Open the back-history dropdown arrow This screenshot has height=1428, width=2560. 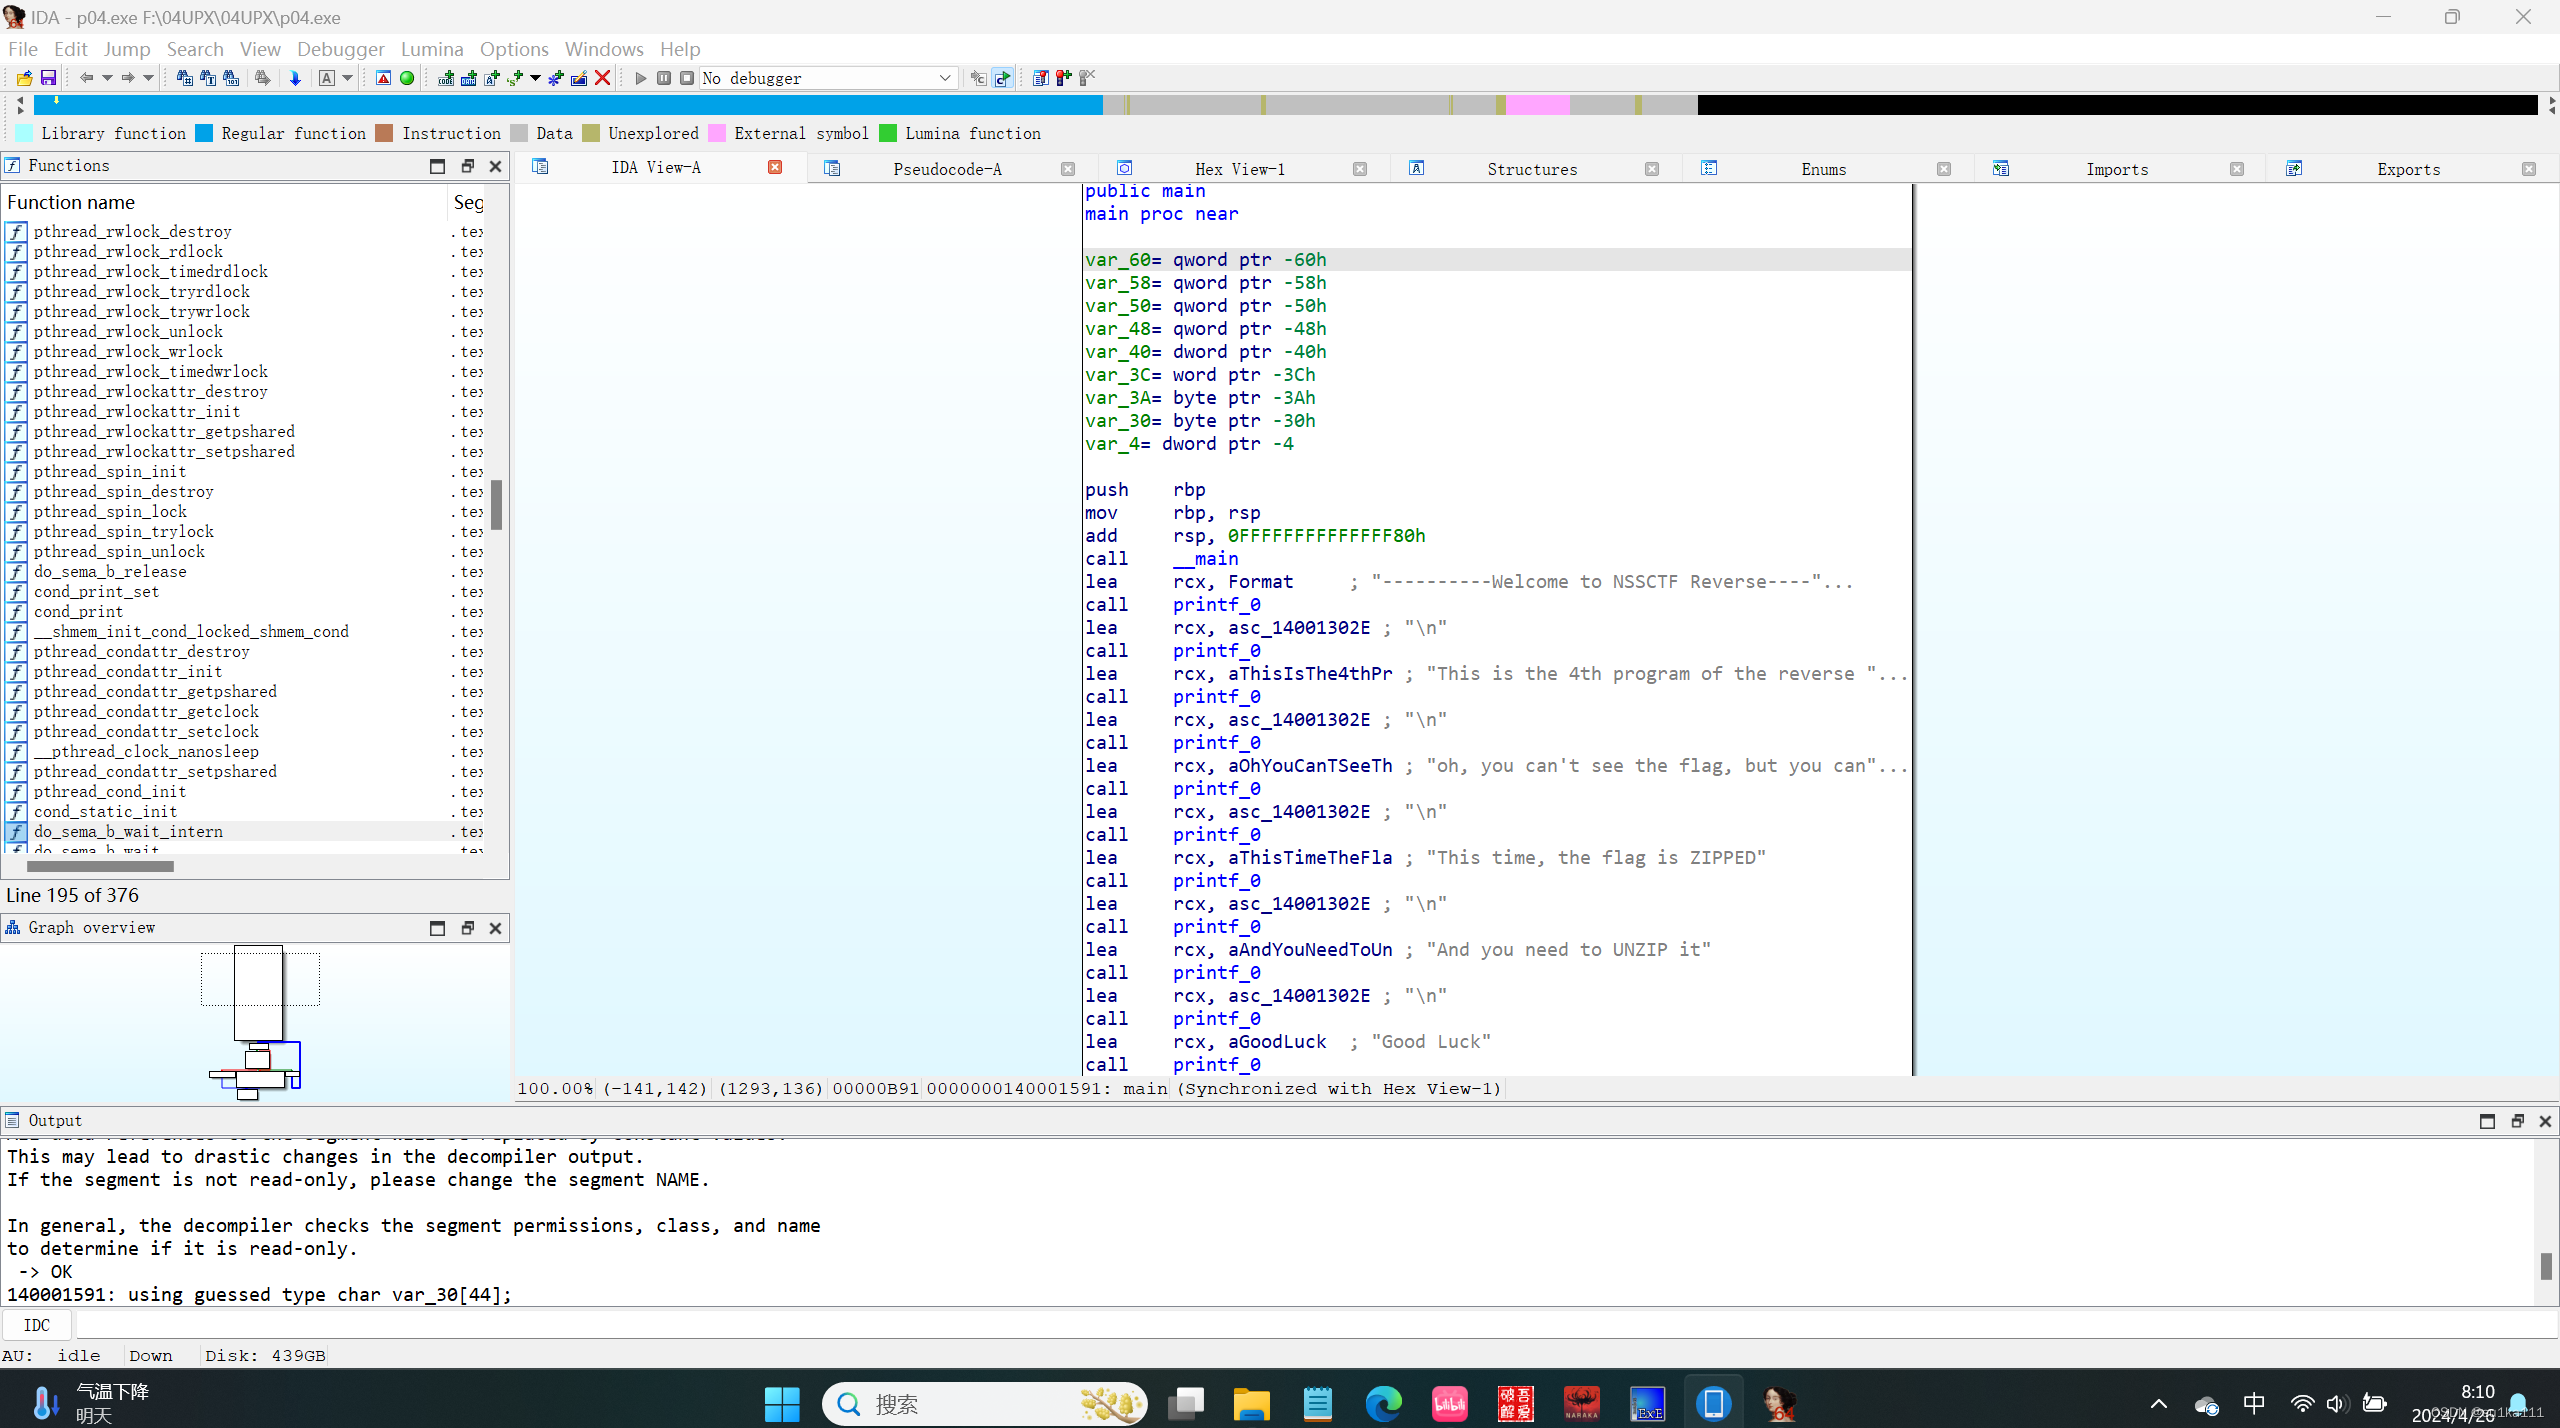pos(107,78)
